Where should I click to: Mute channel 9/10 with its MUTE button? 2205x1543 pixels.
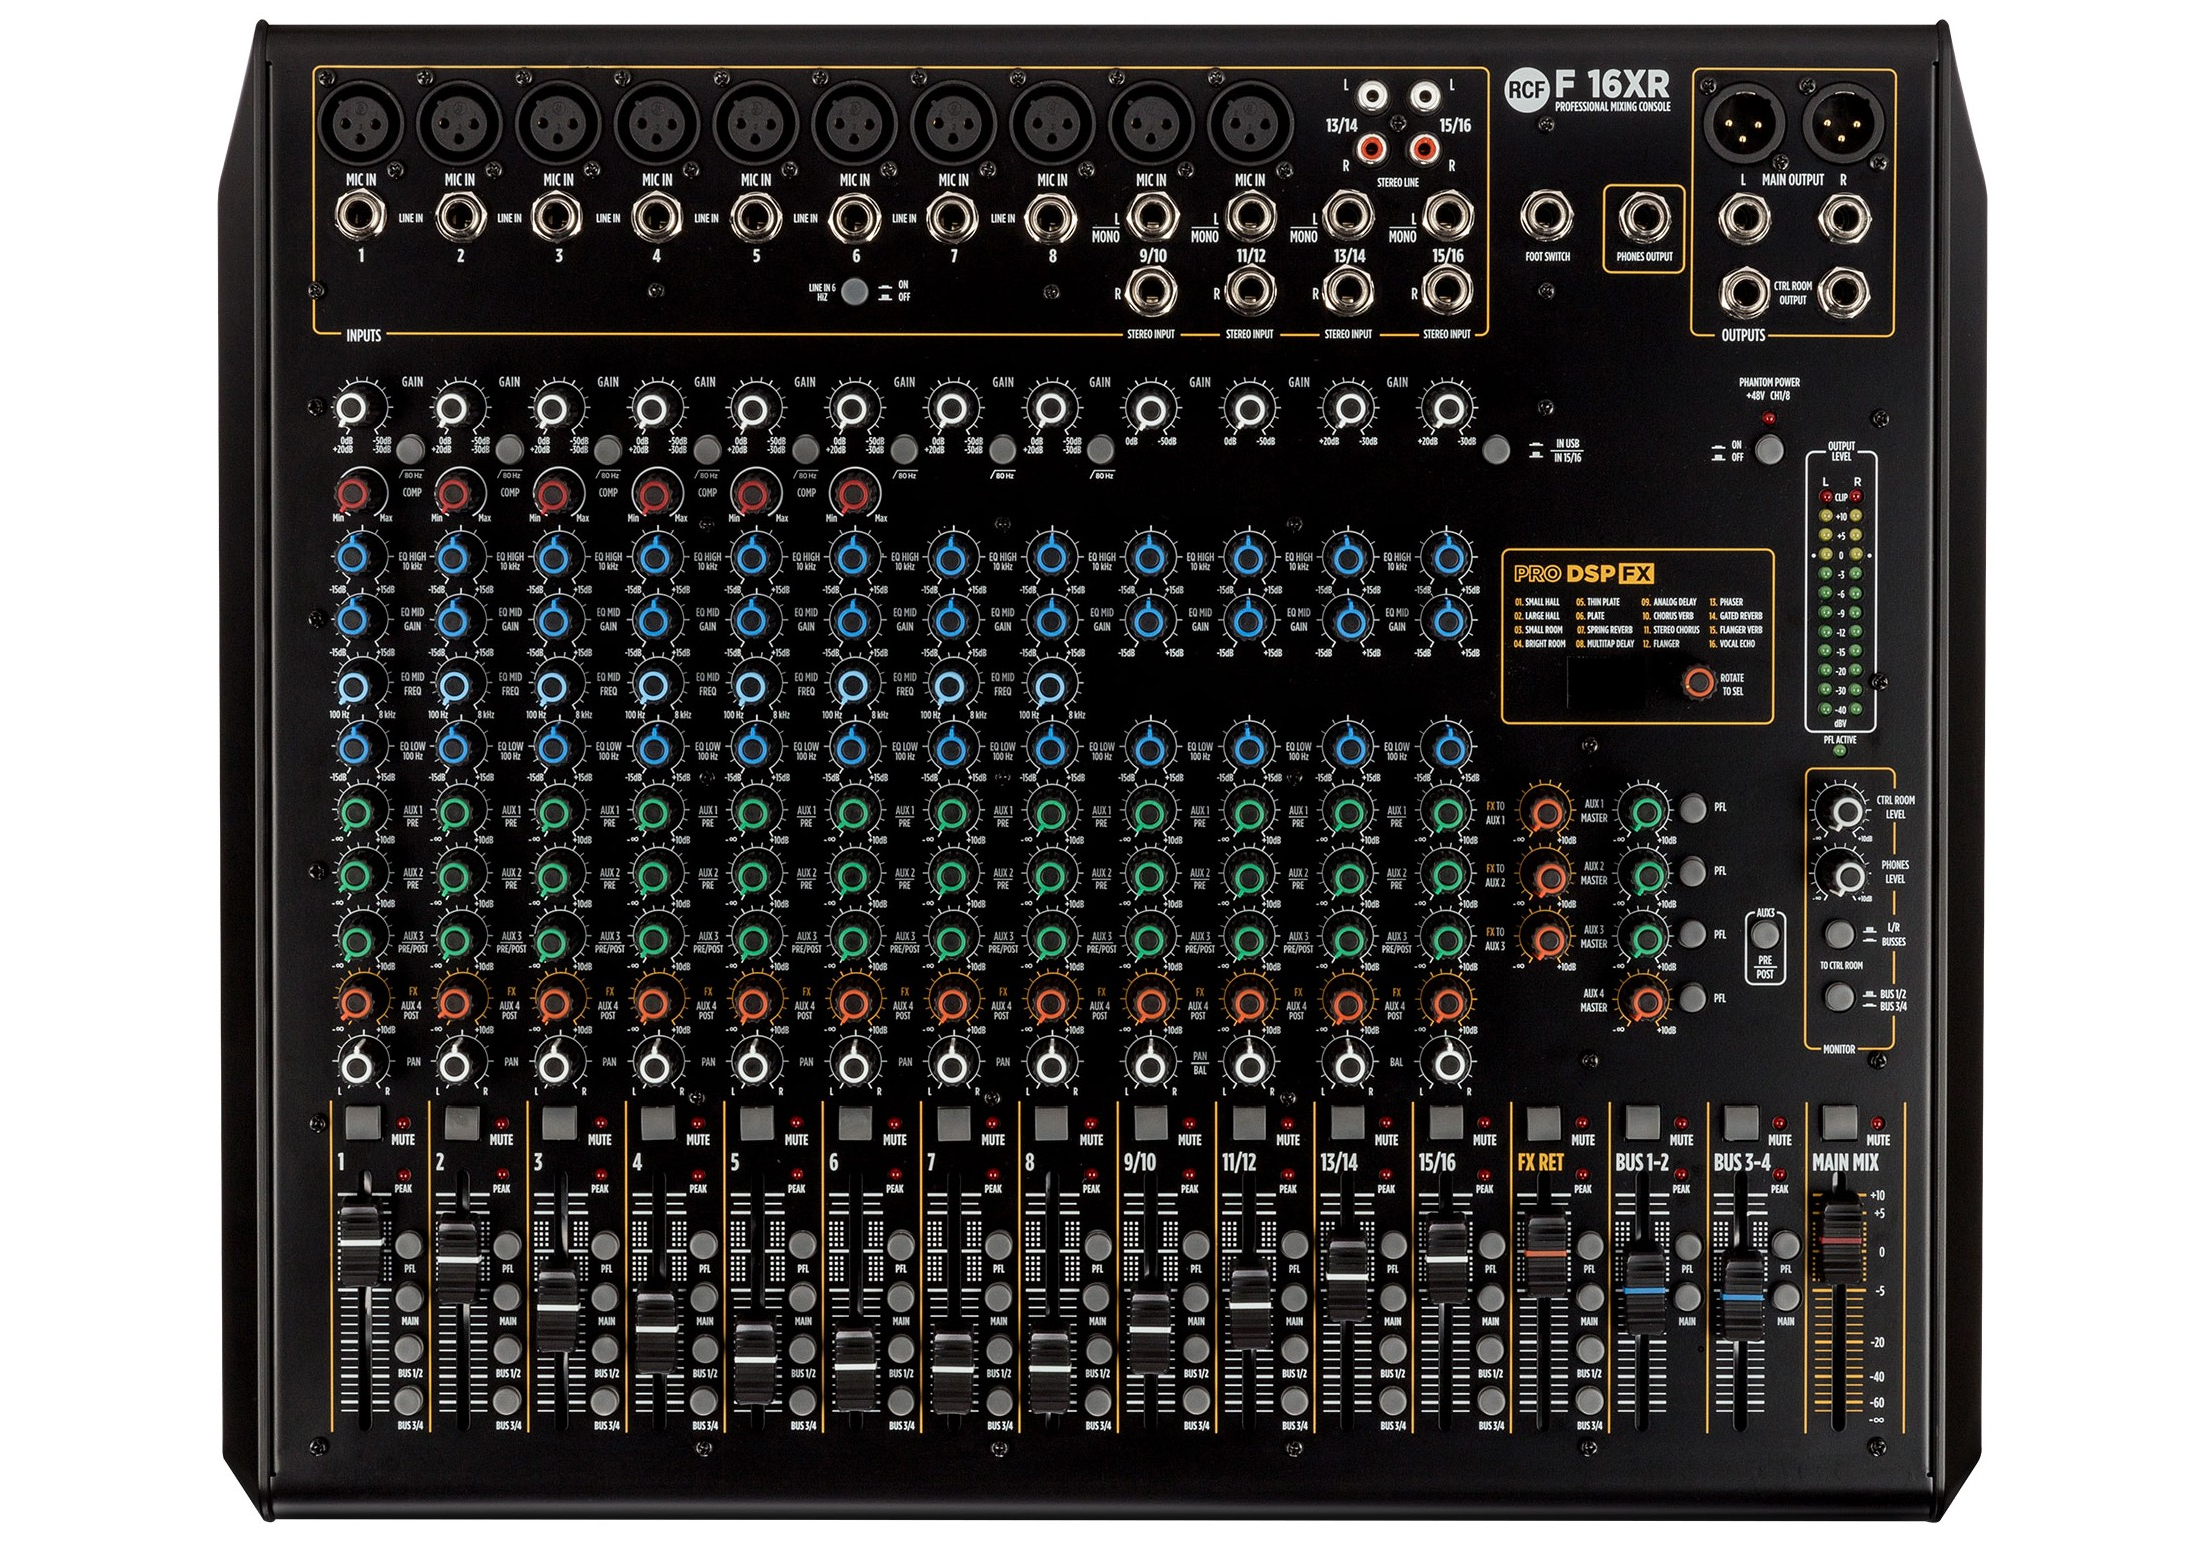1149,1123
